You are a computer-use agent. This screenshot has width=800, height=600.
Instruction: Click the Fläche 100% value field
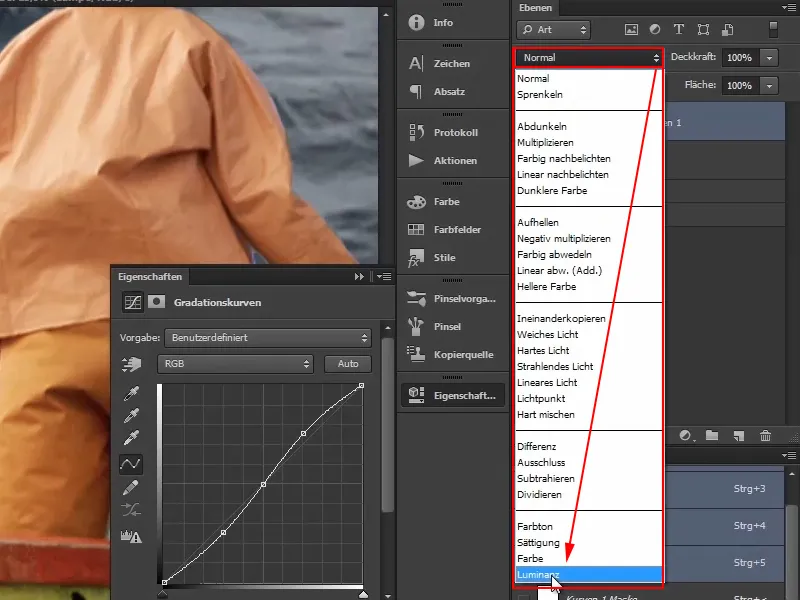coord(740,85)
